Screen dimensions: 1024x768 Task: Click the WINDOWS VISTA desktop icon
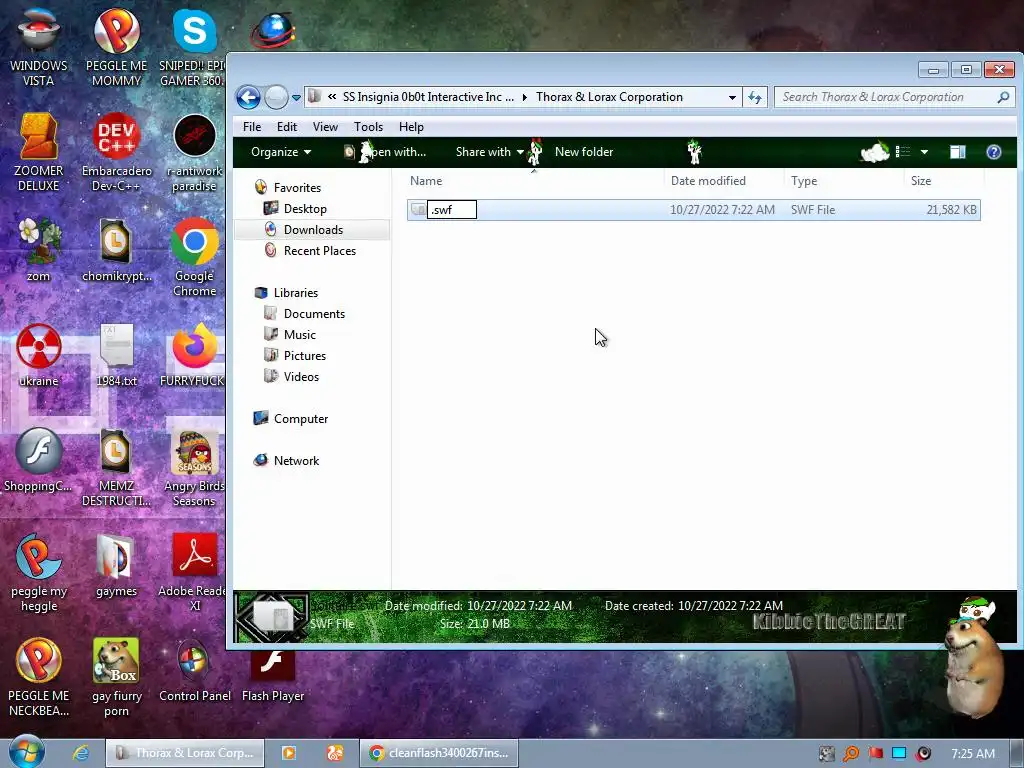(38, 46)
